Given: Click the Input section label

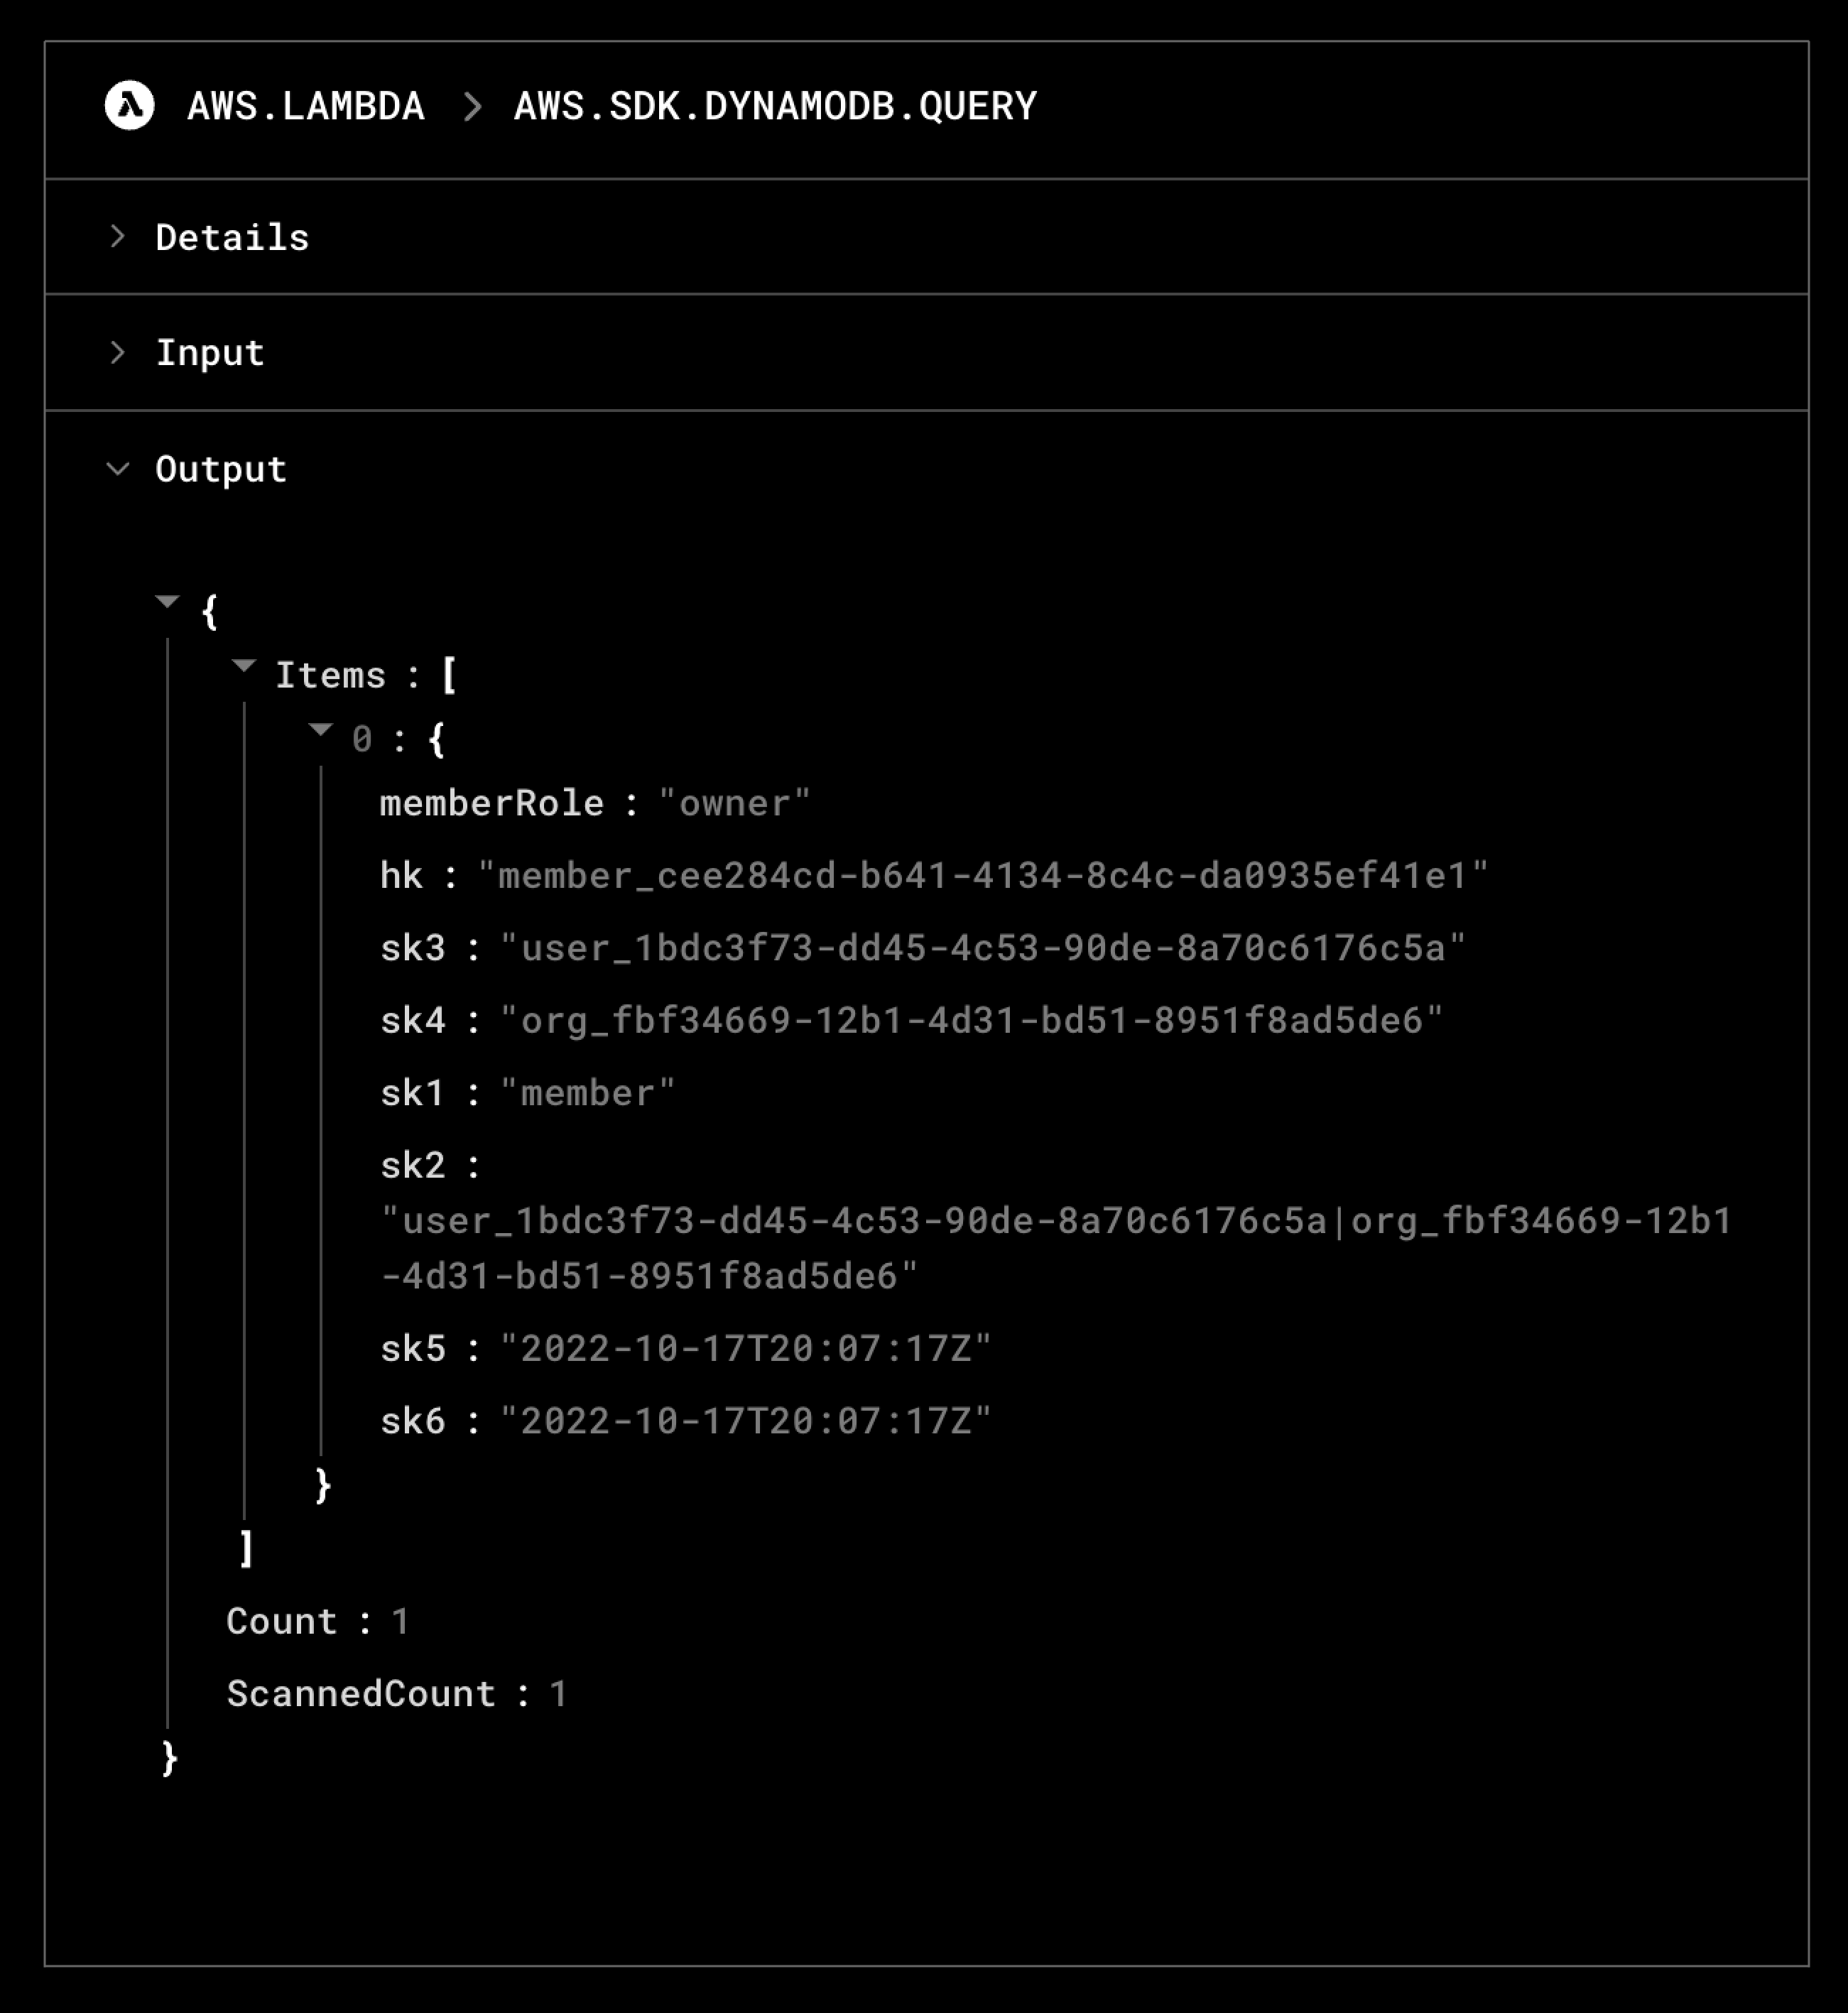Looking at the screenshot, I should click(x=210, y=353).
